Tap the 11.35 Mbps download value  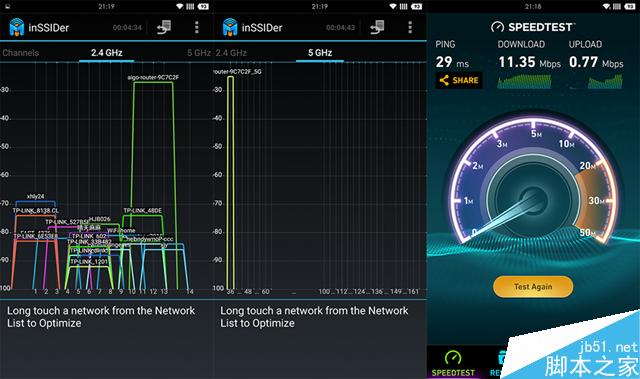pyautogui.click(x=529, y=62)
